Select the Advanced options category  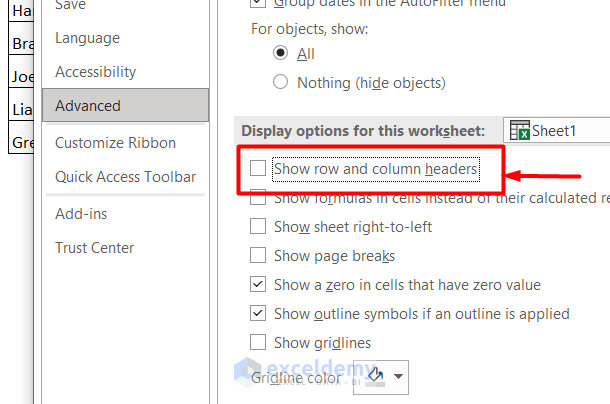tap(88, 106)
